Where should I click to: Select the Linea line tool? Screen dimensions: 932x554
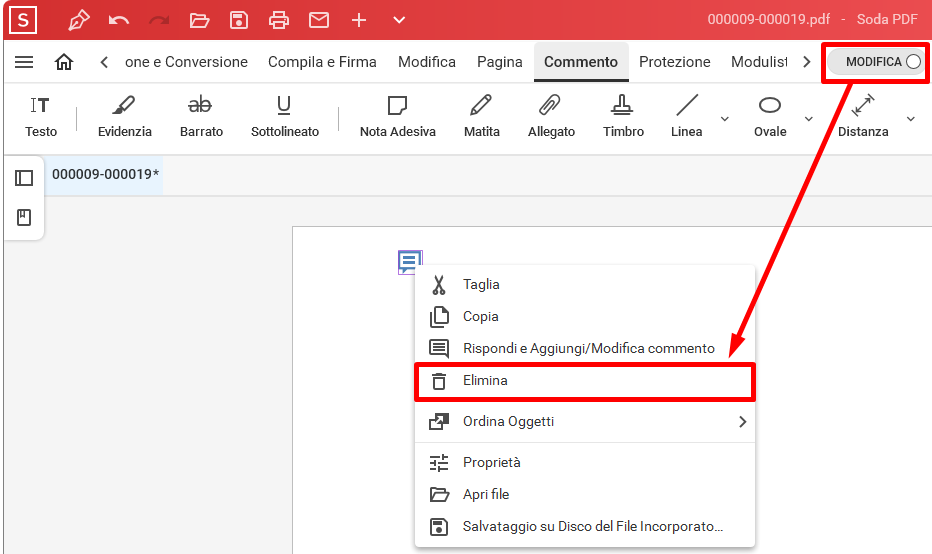point(687,117)
